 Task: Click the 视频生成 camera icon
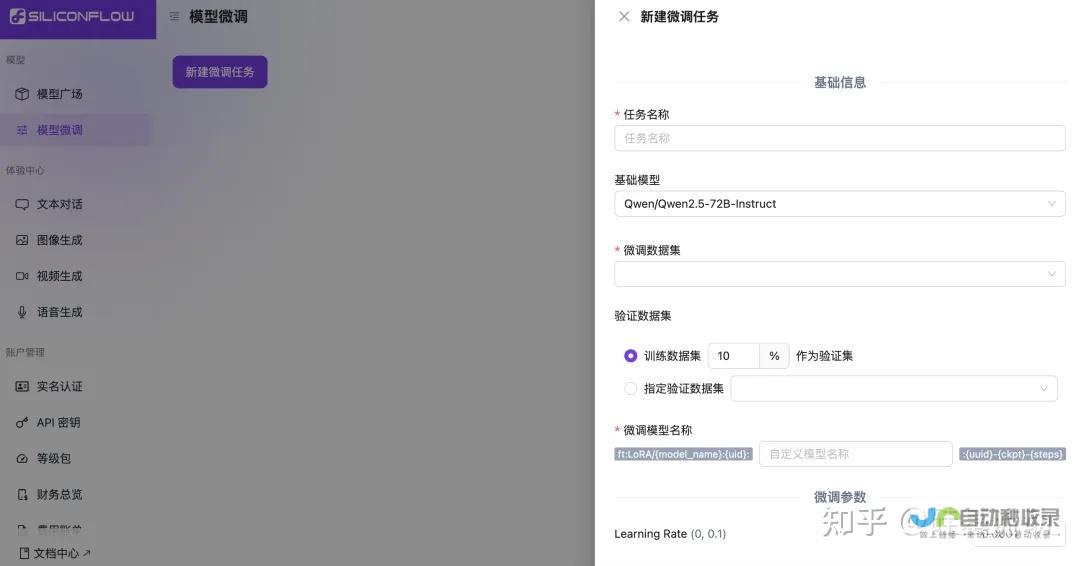click(x=22, y=276)
